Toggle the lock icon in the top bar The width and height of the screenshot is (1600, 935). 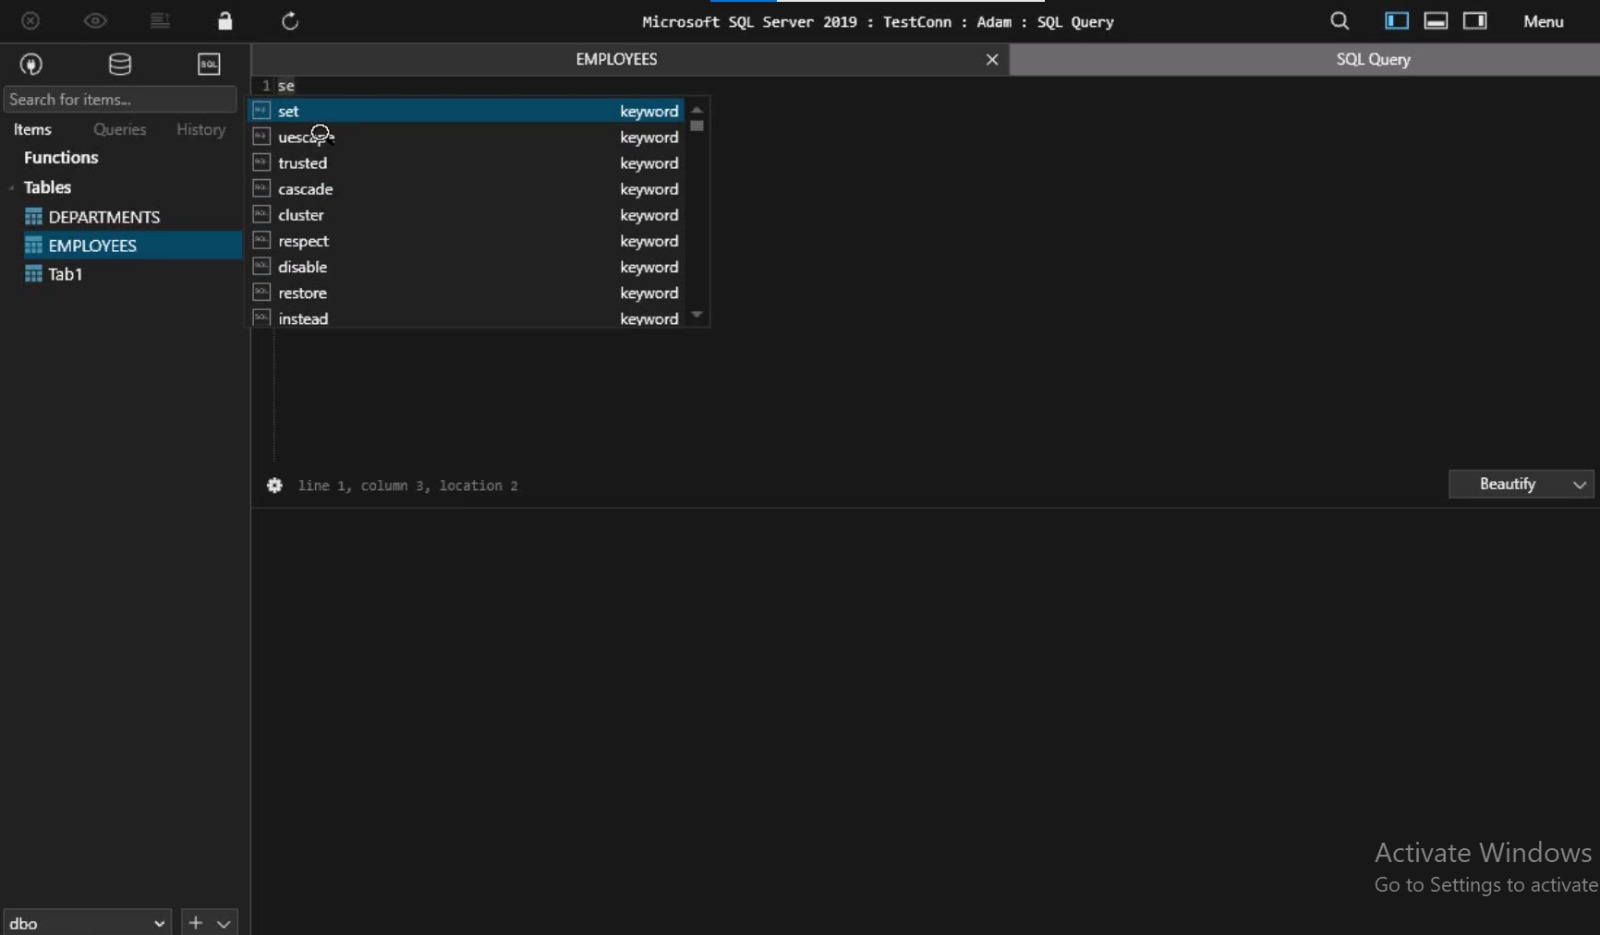point(225,21)
